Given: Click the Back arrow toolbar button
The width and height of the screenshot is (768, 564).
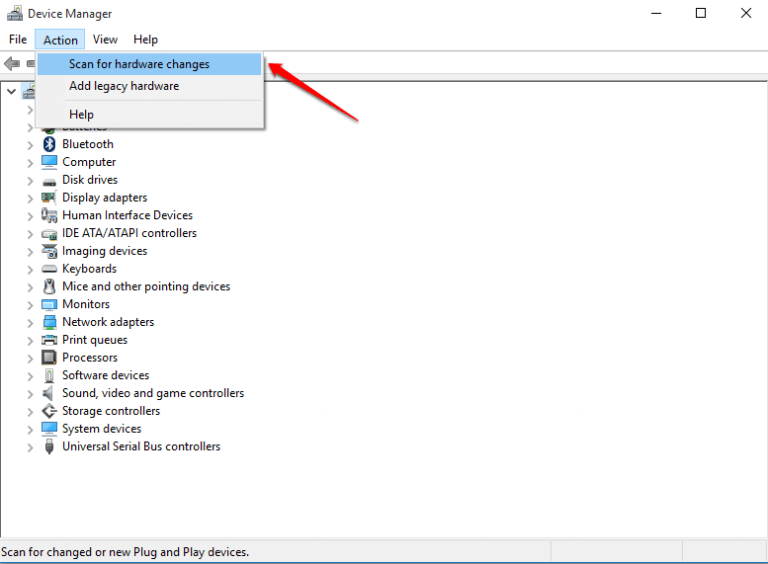Looking at the screenshot, I should pos(12,64).
